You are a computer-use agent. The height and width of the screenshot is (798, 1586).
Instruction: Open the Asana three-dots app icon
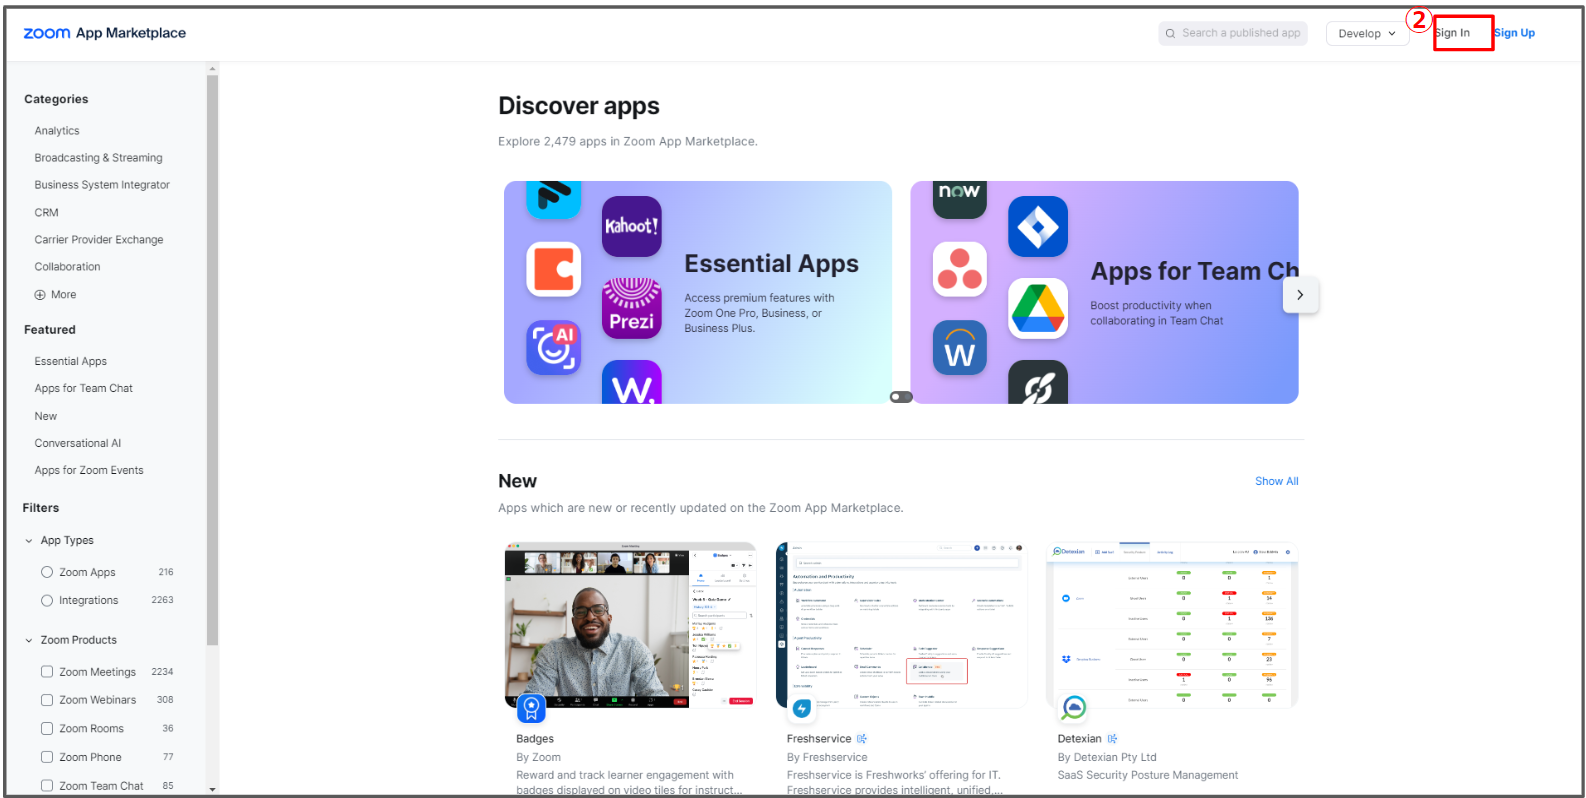[x=959, y=269]
